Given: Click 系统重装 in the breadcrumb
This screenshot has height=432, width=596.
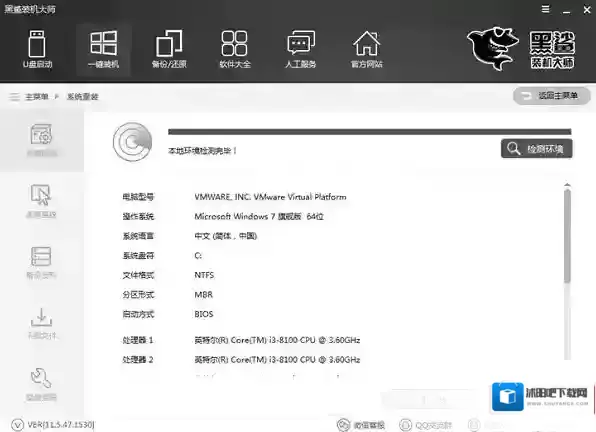Looking at the screenshot, I should click(82, 97).
